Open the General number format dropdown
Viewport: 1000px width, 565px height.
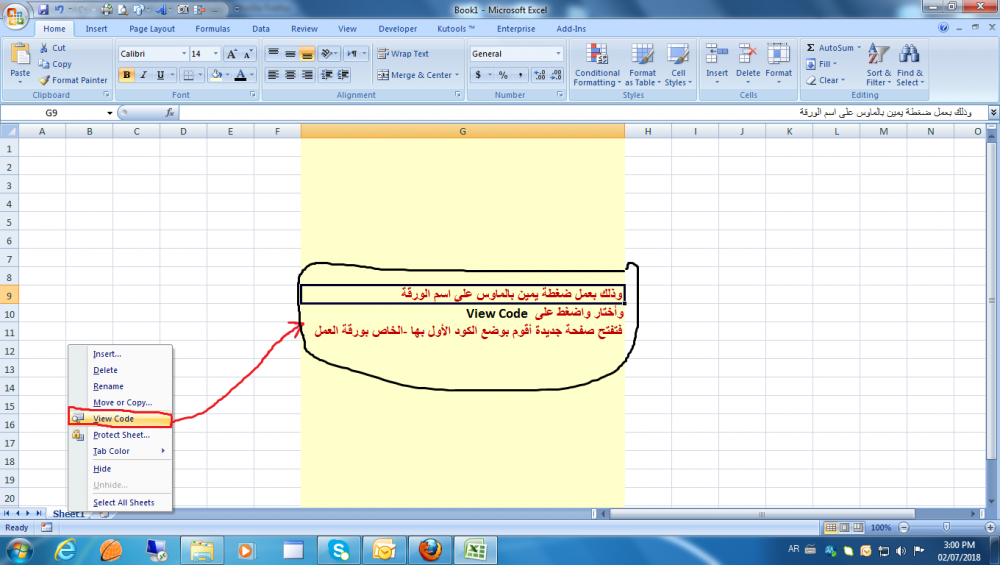(558, 54)
